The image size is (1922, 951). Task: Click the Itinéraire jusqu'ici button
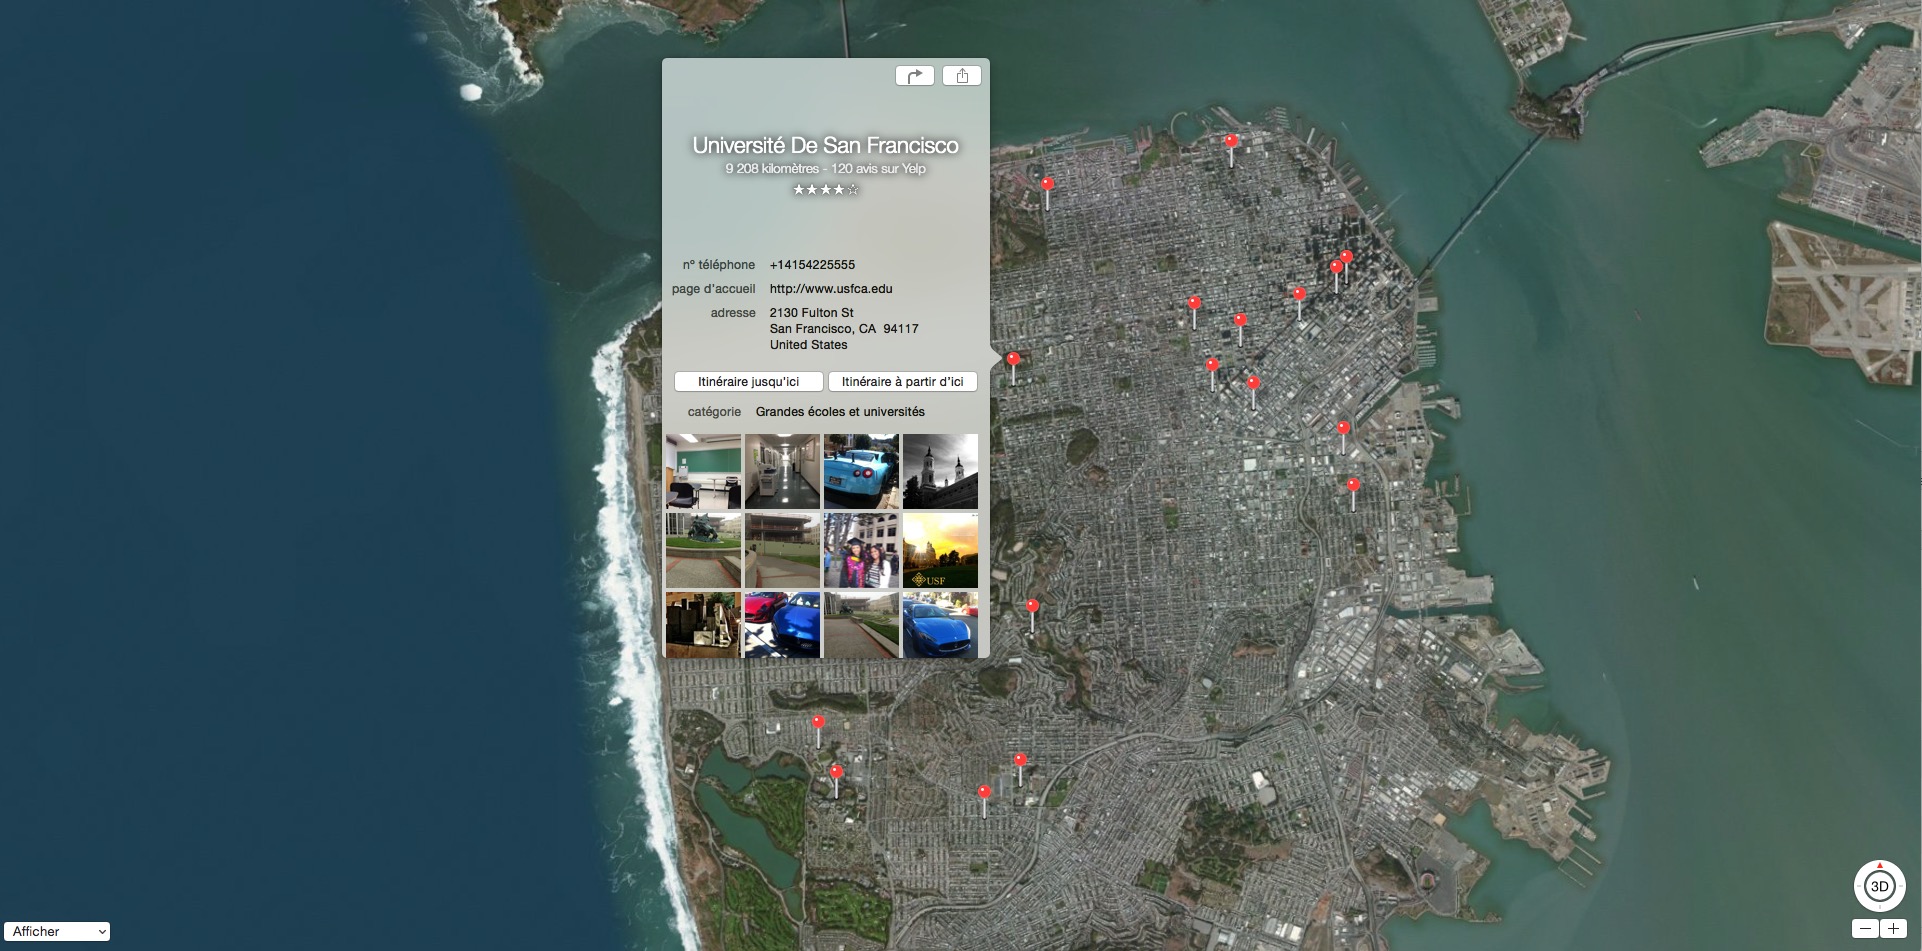click(x=749, y=382)
